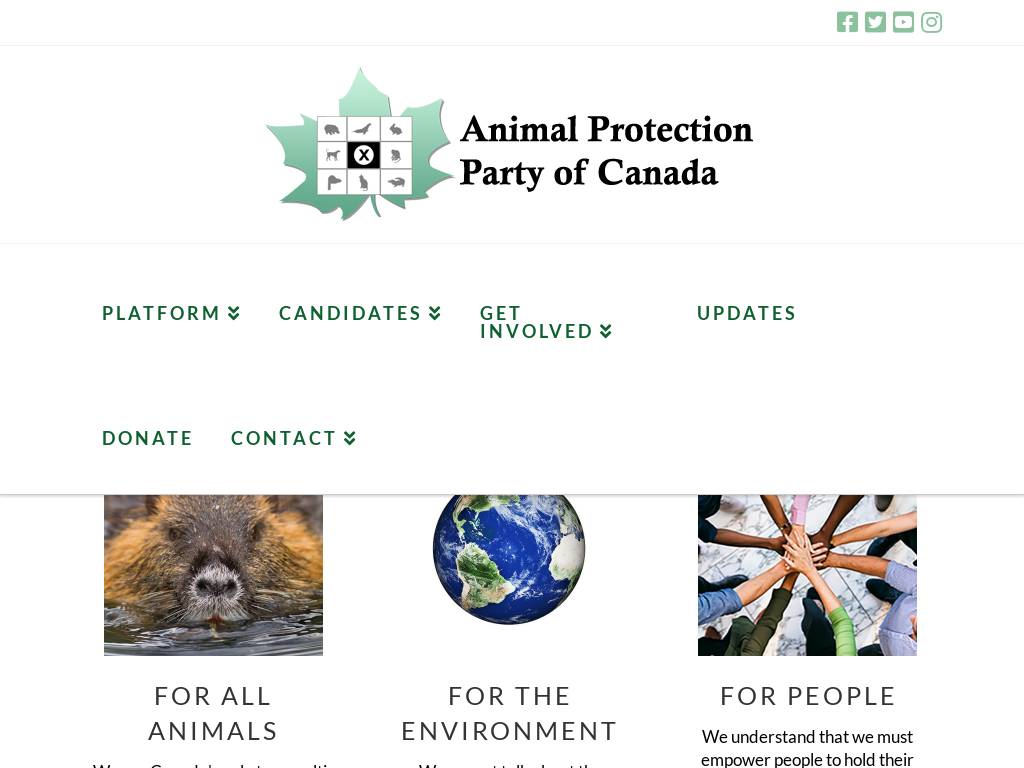Click the beaver photo thumbnail
Viewport: 1024px width, 768px height.
tap(213, 575)
